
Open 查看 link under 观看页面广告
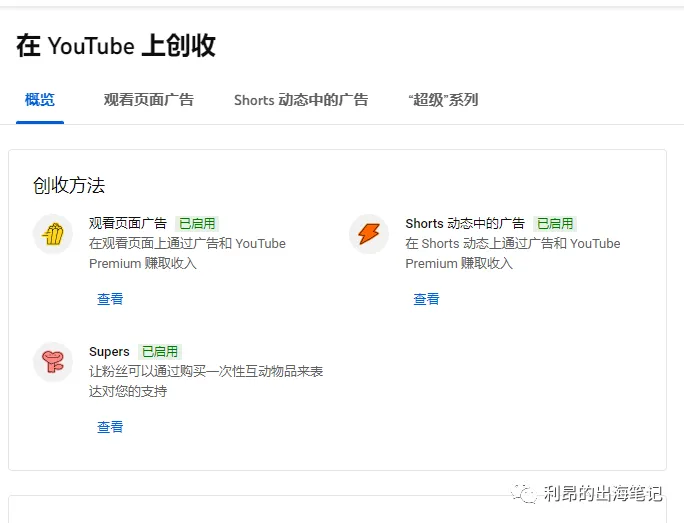click(110, 299)
